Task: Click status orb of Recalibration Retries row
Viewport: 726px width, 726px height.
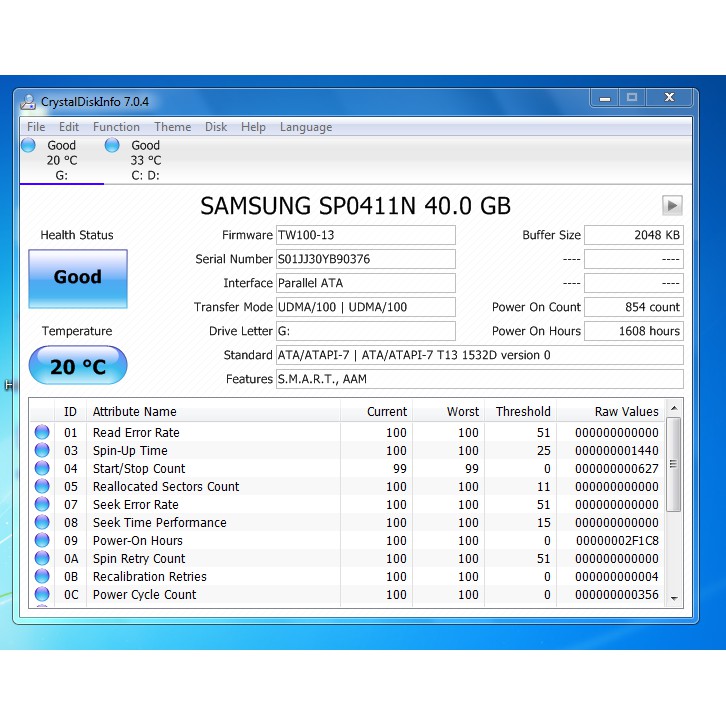Action: pyautogui.click(x=42, y=576)
